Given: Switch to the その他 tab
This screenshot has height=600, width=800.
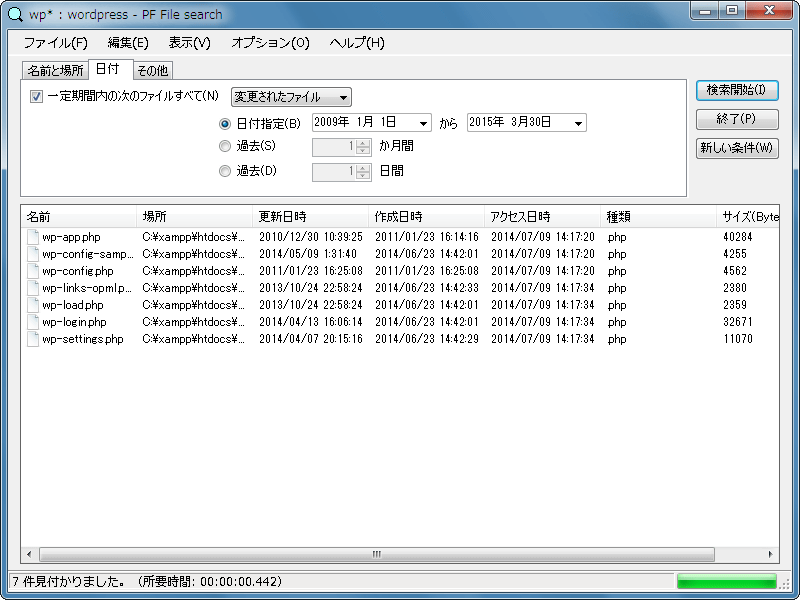Looking at the screenshot, I should (153, 70).
